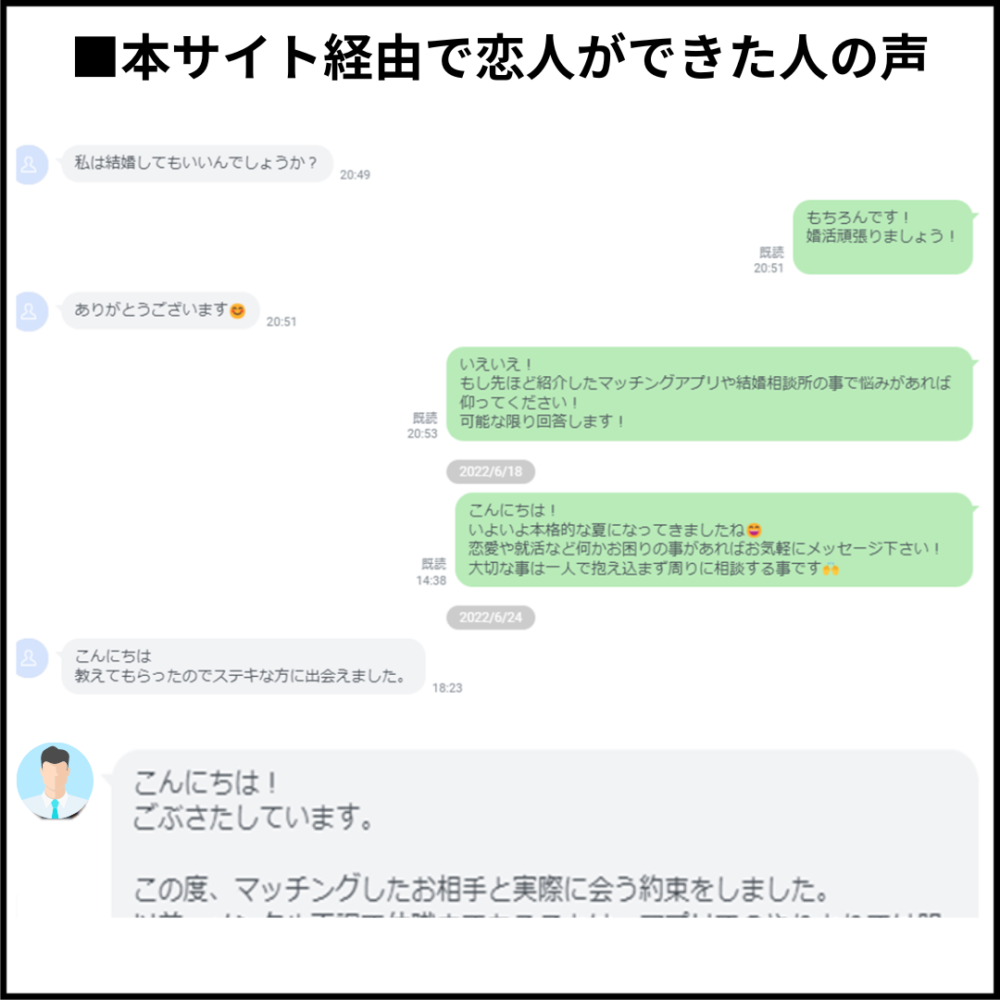This screenshot has height=1000, width=1000.
Task: Click the avatar beside the ありがとうございます message
Action: pos(31,311)
